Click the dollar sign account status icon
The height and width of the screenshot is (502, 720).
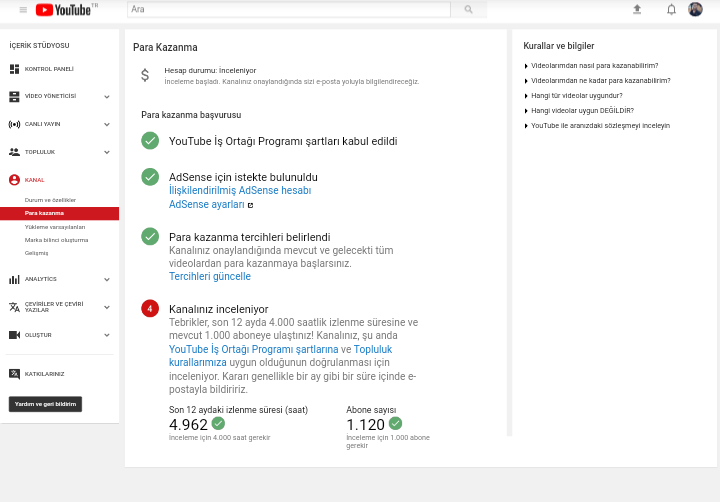click(145, 75)
